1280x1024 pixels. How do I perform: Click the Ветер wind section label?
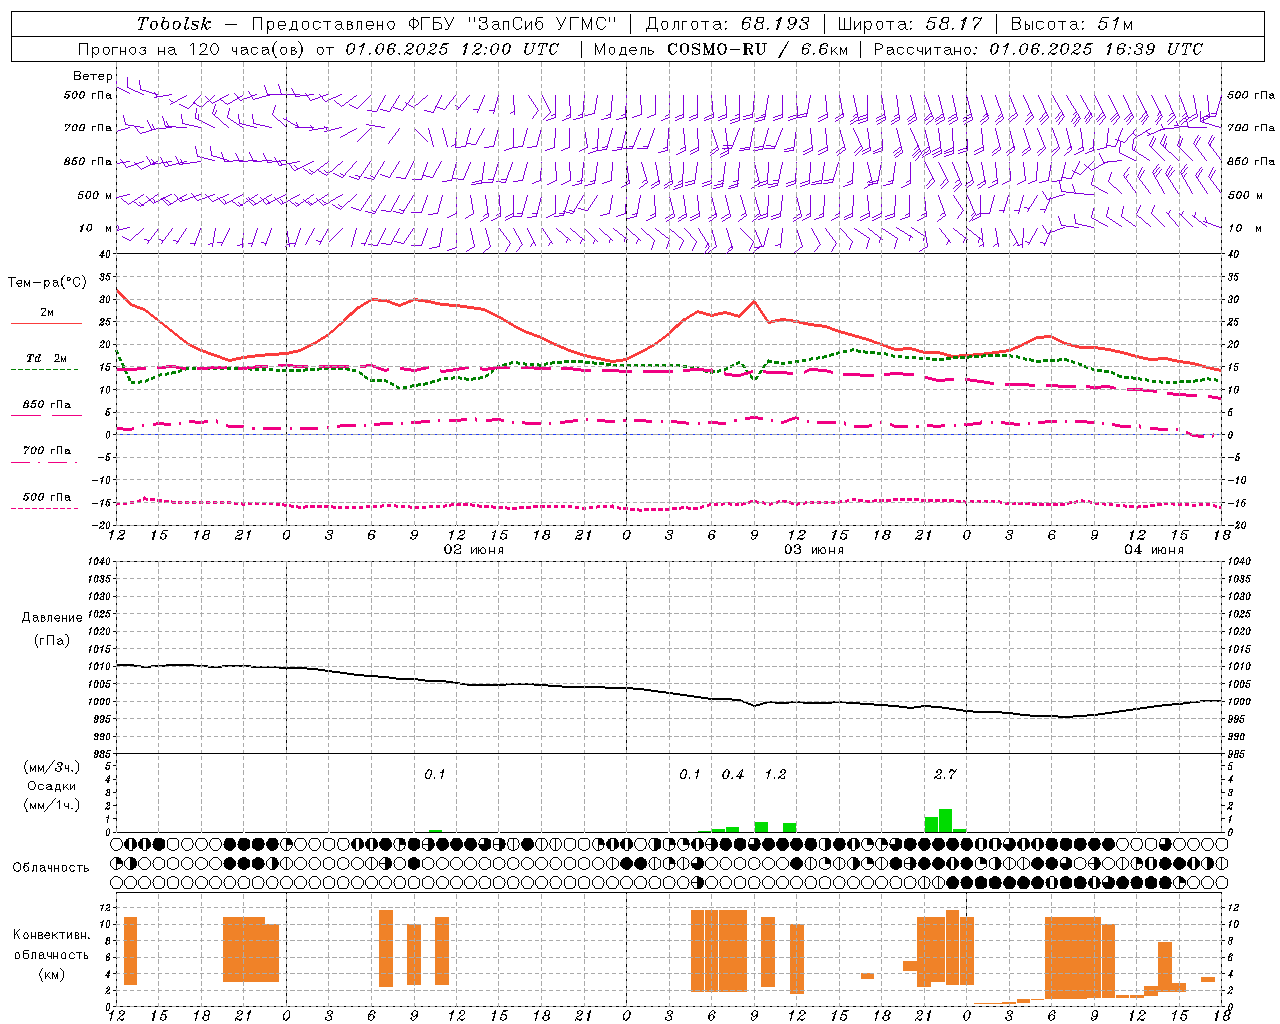[x=92, y=76]
